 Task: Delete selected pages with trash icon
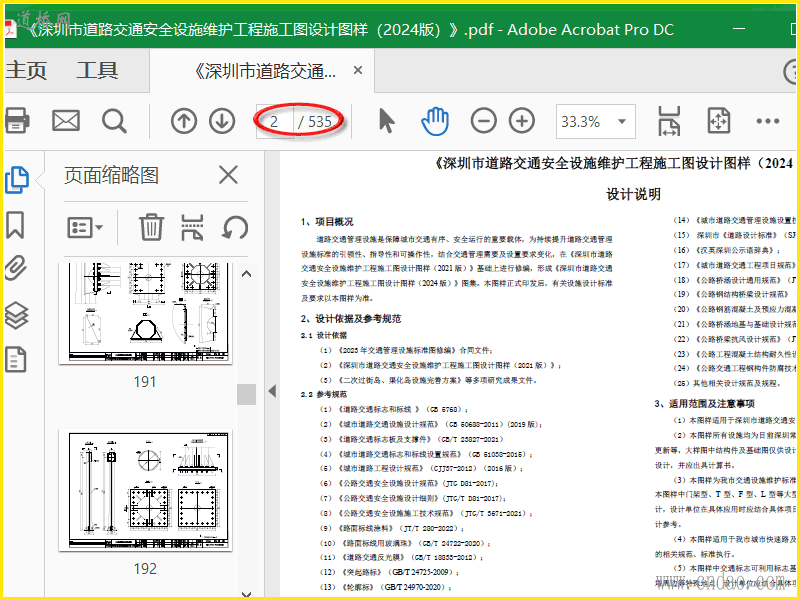pos(151,227)
